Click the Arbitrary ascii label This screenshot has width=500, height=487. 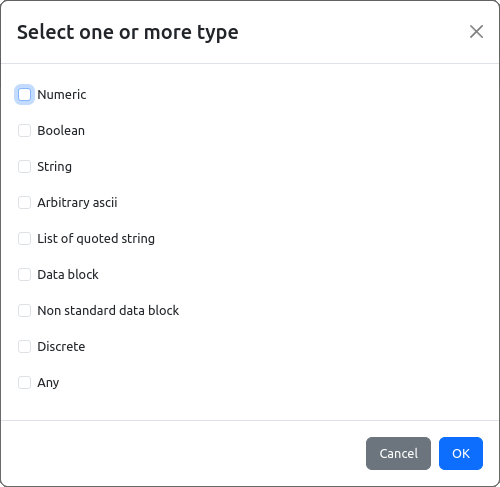tap(77, 203)
